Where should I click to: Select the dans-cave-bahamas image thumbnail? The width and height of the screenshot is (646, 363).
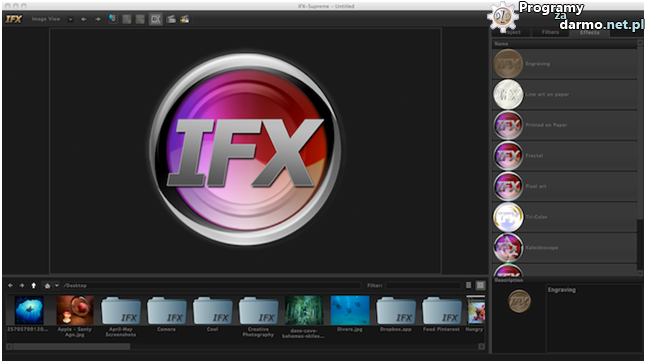point(304,311)
